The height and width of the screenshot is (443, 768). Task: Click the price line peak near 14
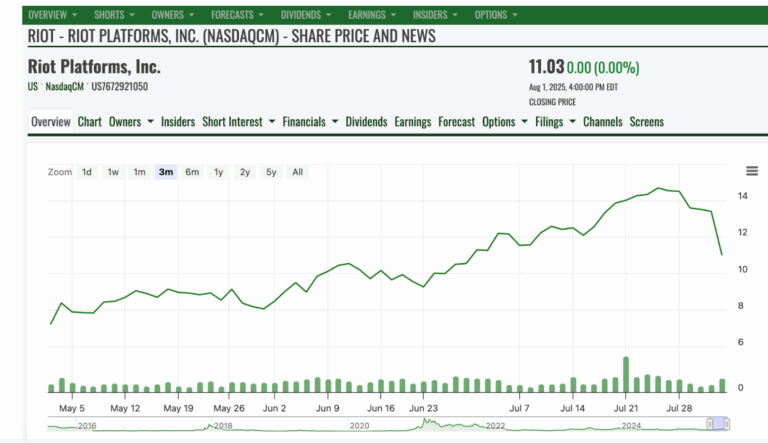tap(658, 188)
